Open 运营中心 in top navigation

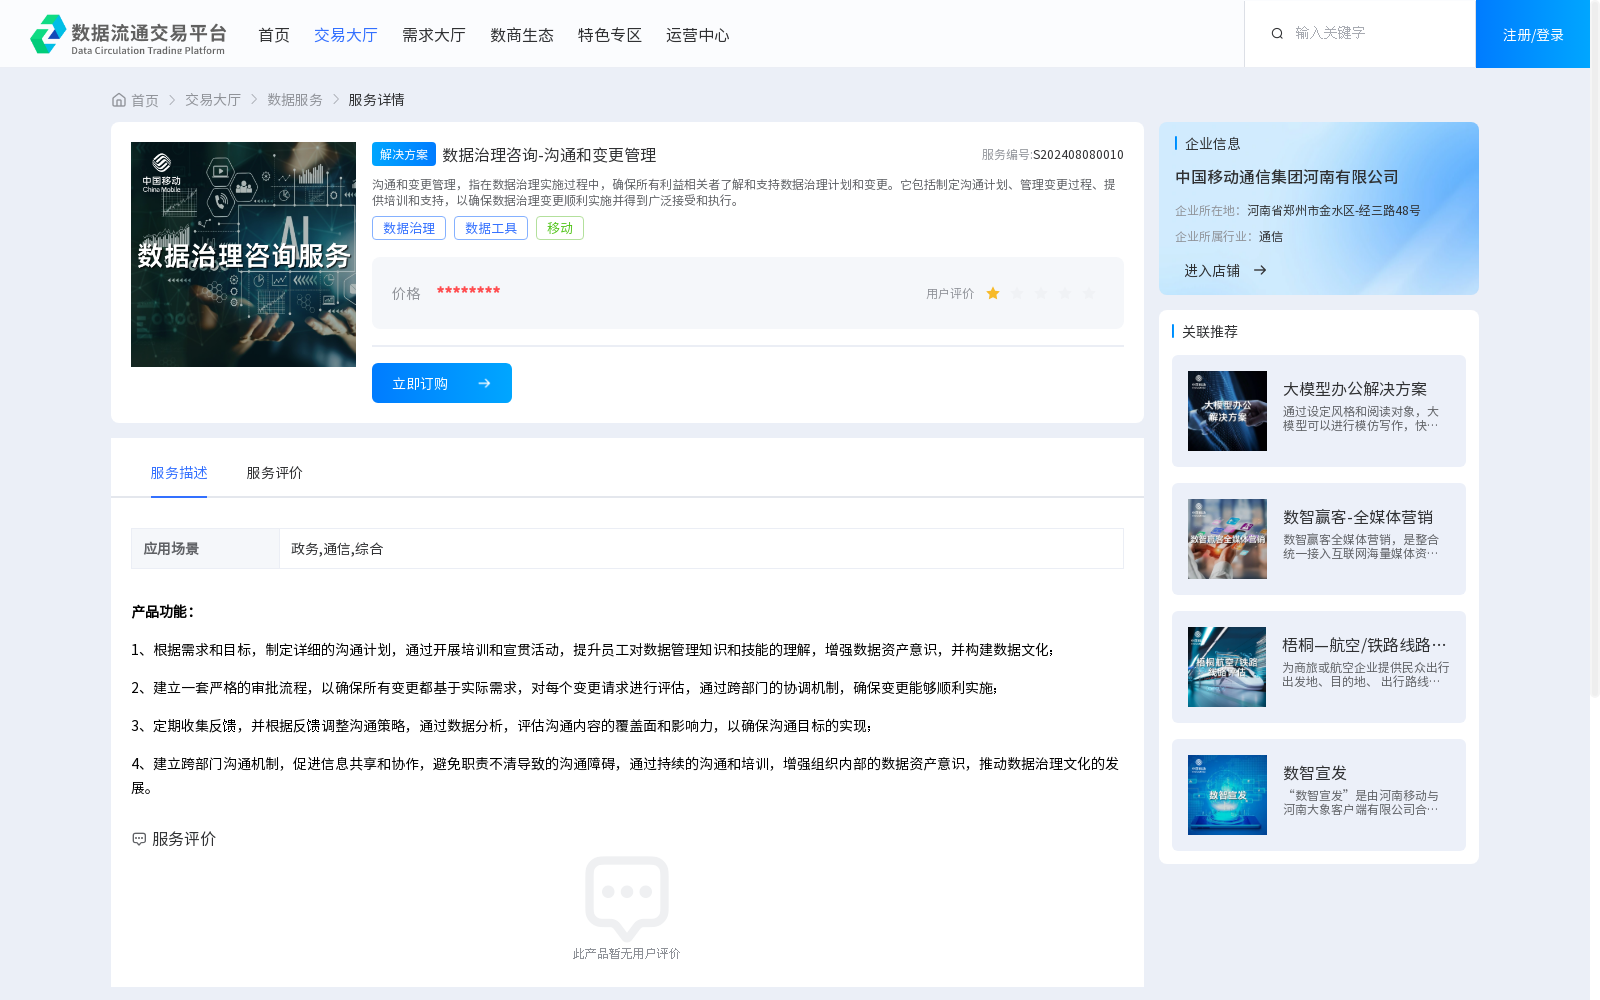click(x=698, y=35)
